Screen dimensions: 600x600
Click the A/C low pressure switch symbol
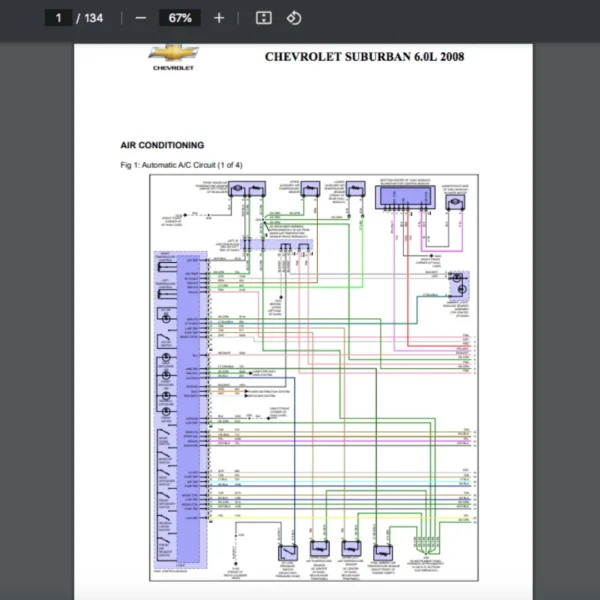click(x=290, y=551)
